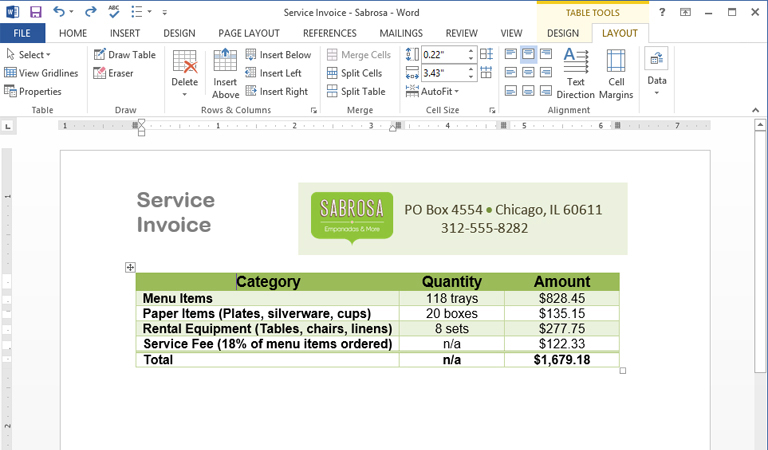Expand the AutoFit dropdown
The width and height of the screenshot is (768, 450).
pos(433,91)
